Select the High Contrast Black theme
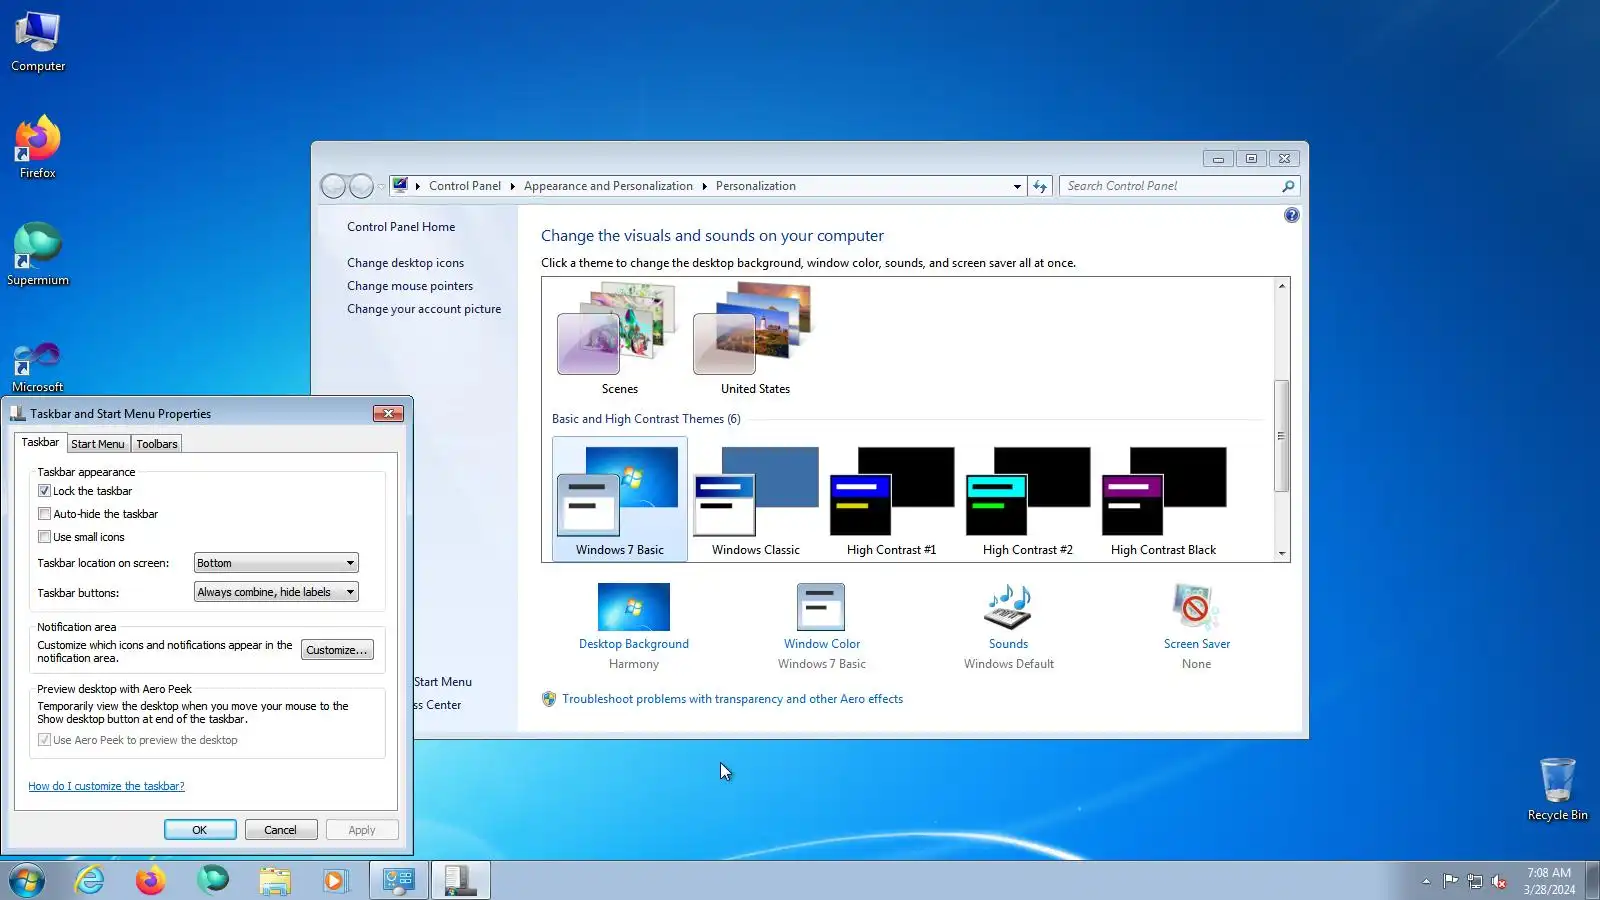1600x900 pixels. [1163, 500]
